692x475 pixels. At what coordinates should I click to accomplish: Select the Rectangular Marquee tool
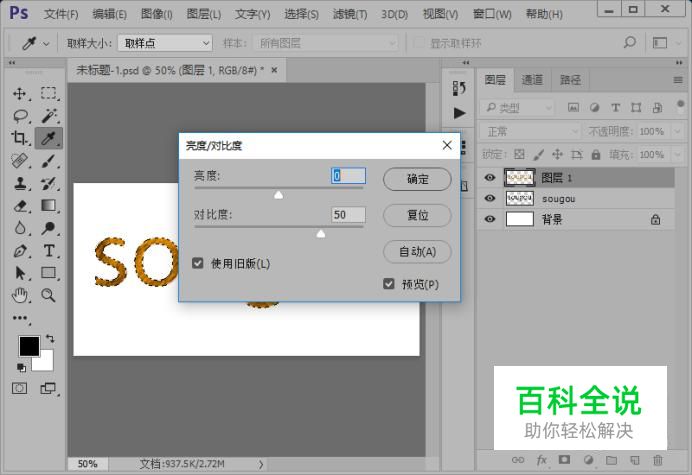click(x=48, y=93)
